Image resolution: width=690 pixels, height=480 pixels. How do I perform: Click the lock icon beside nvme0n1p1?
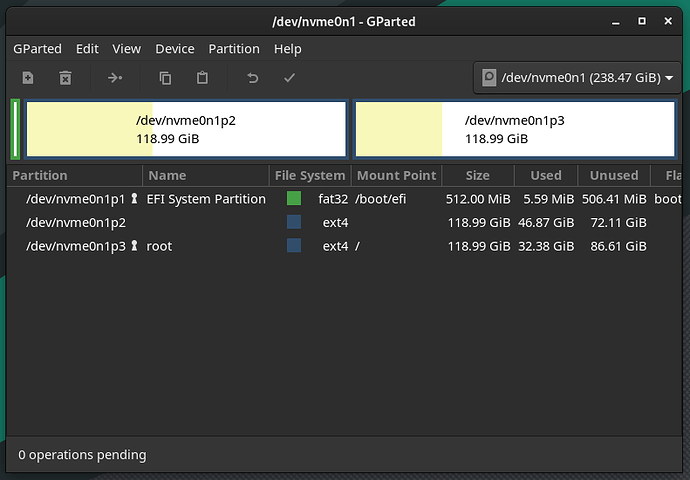point(135,198)
